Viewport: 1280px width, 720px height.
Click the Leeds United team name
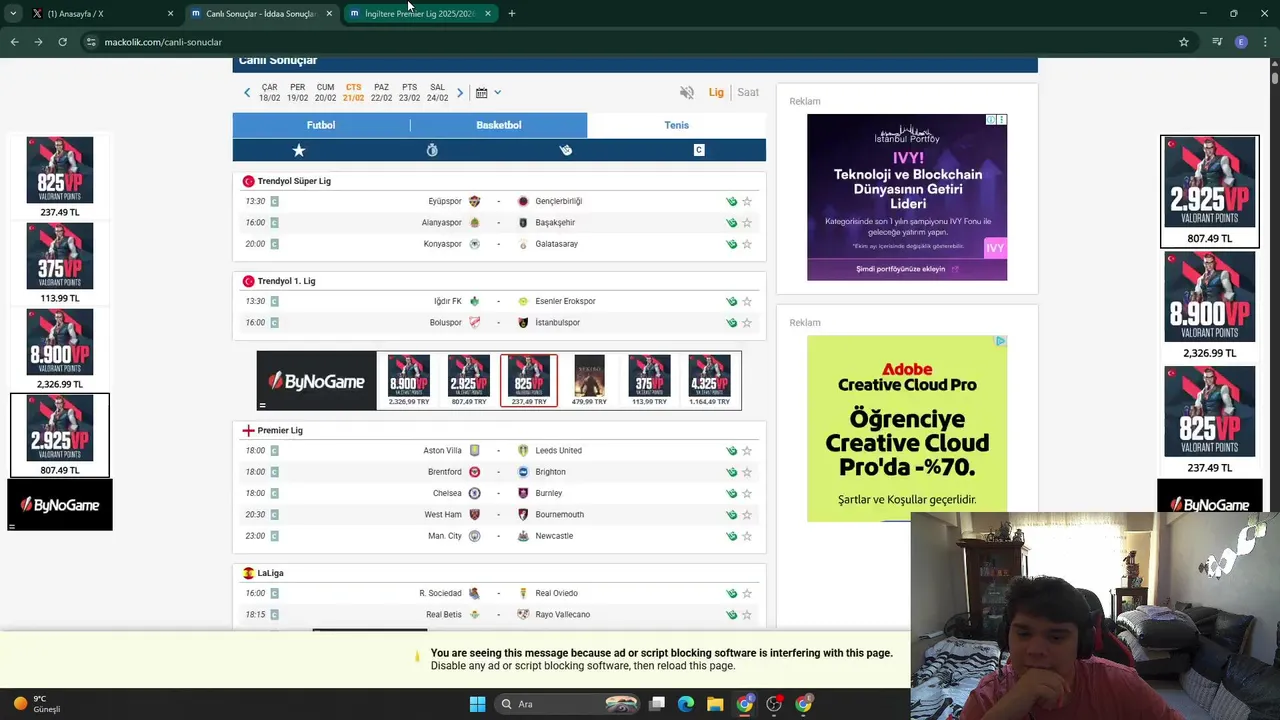(558, 451)
